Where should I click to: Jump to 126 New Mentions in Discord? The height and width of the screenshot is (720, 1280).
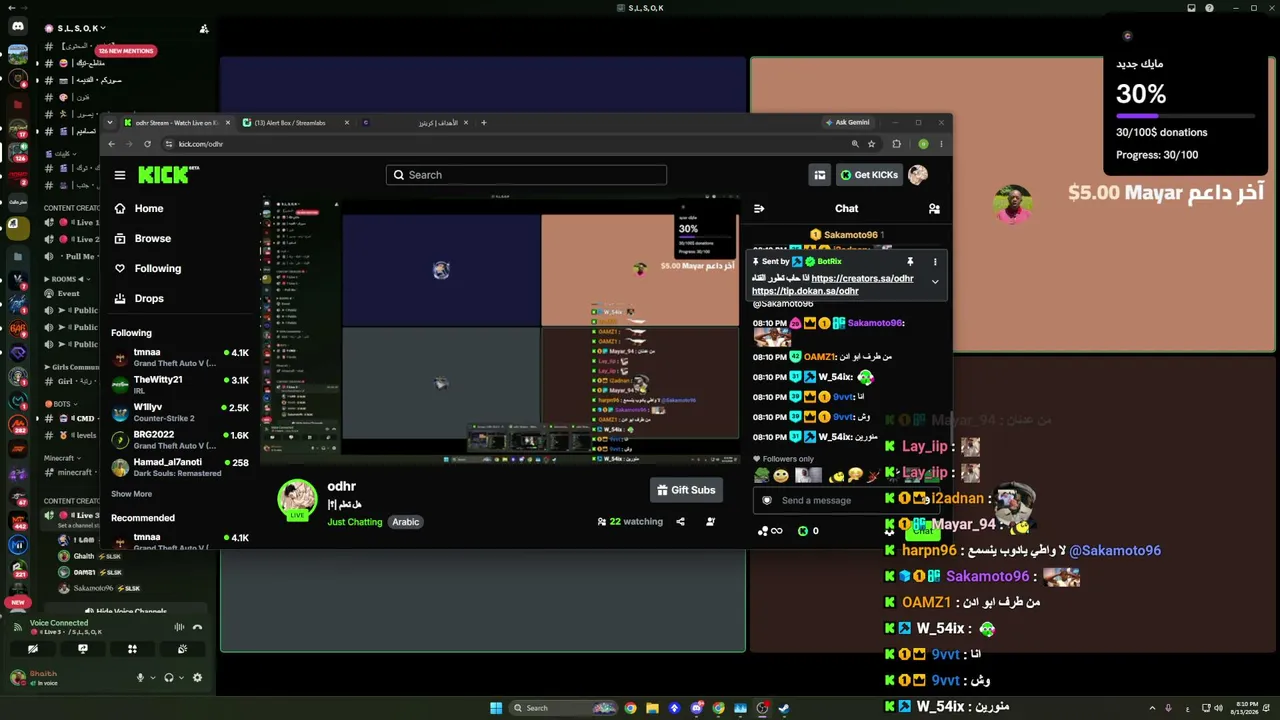click(126, 50)
